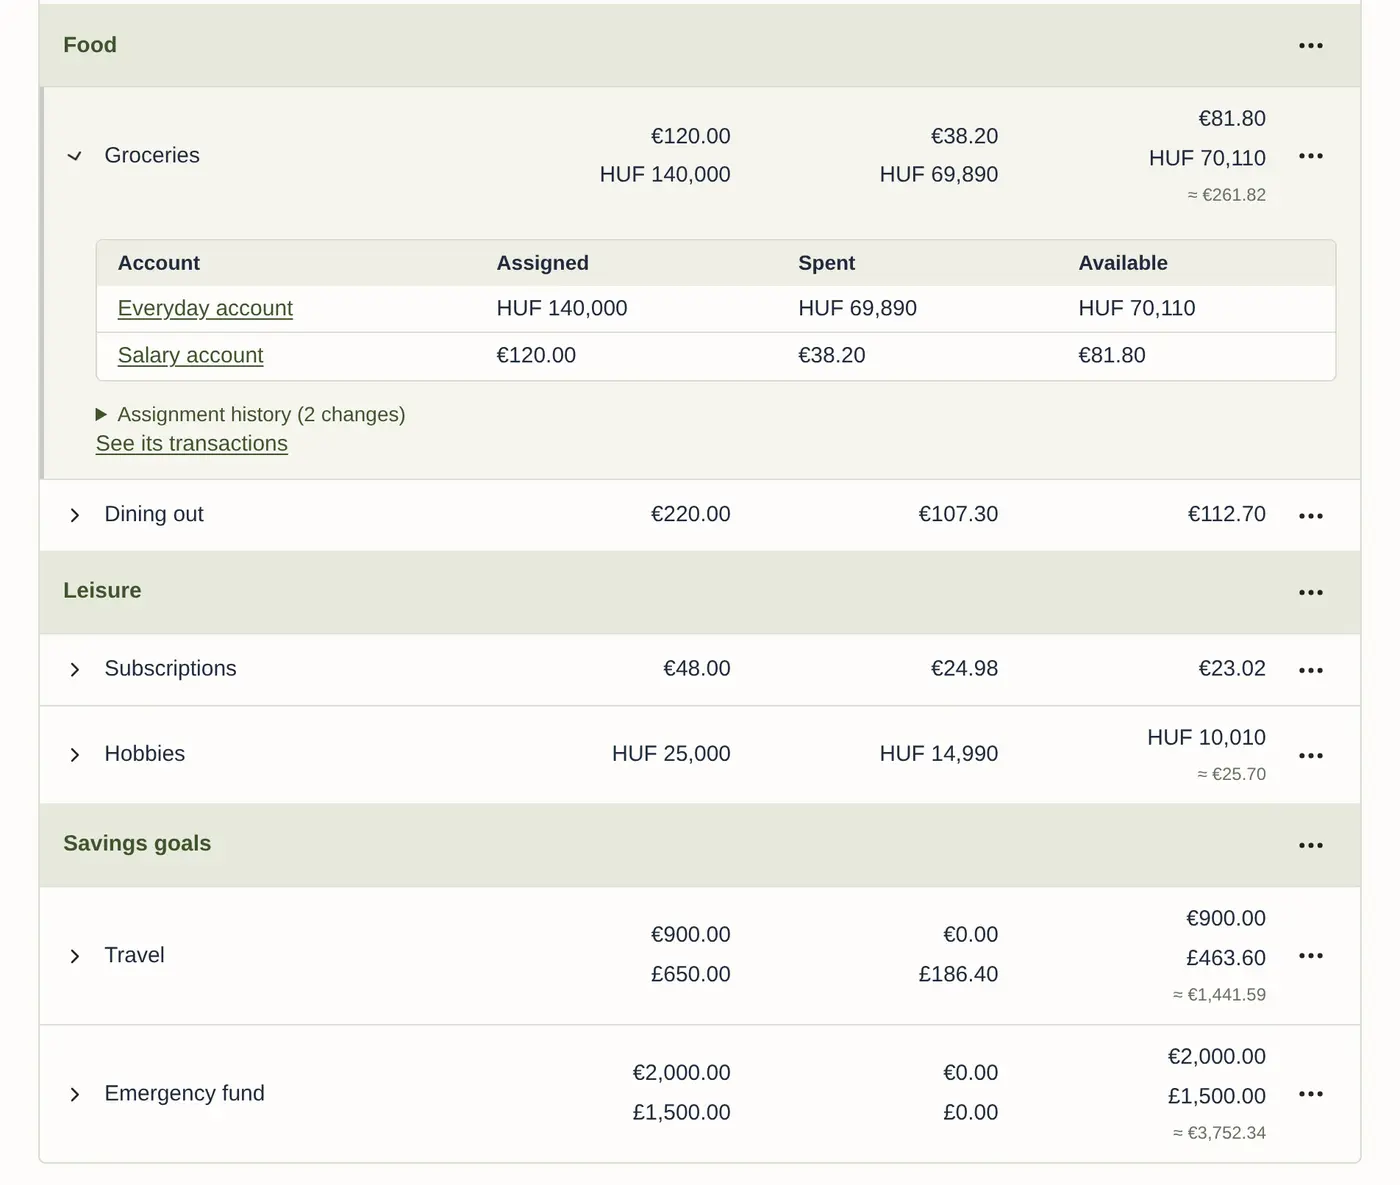Expand the Hobbies category
Viewport: 1400px width, 1185px height.
[x=75, y=755]
